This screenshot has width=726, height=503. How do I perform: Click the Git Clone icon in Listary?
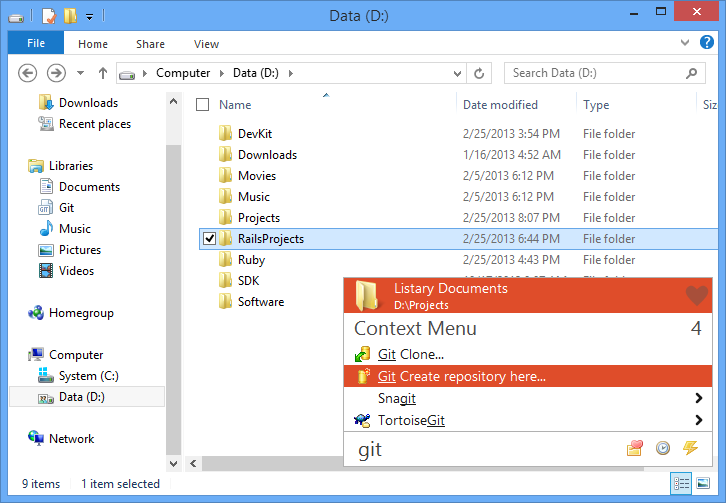[363, 354]
